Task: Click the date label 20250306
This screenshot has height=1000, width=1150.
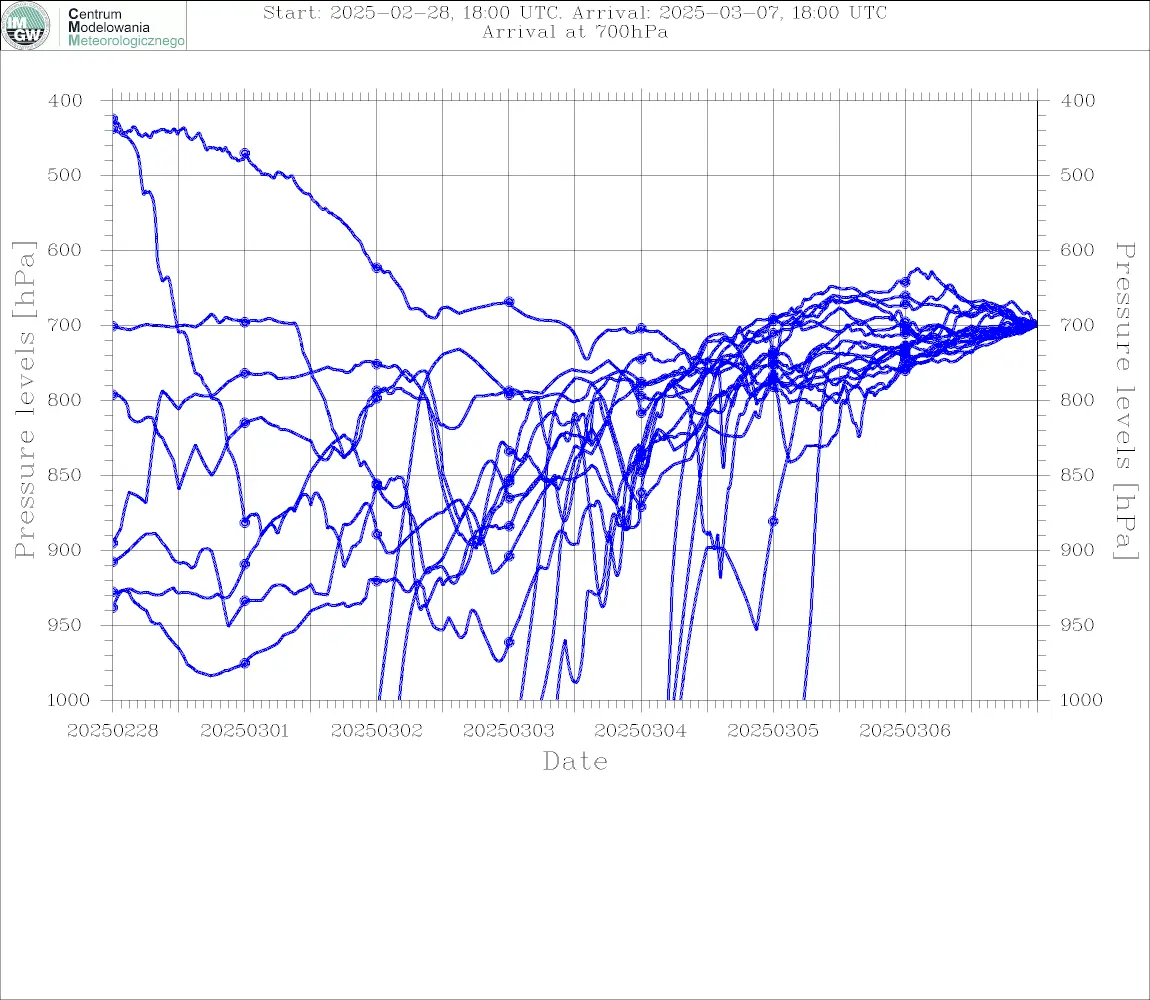Action: [905, 731]
